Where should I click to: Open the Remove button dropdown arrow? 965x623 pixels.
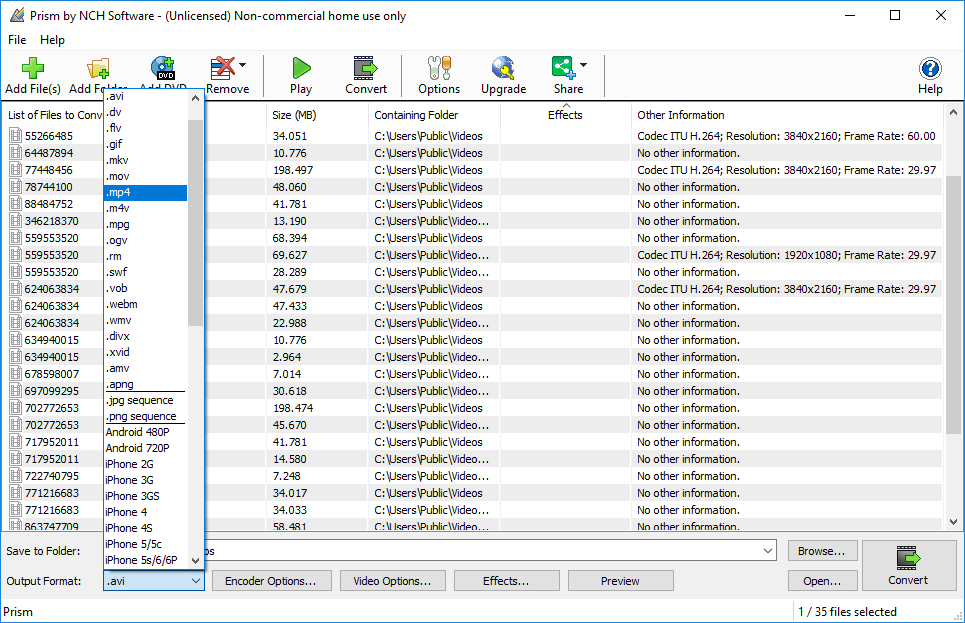coord(242,65)
